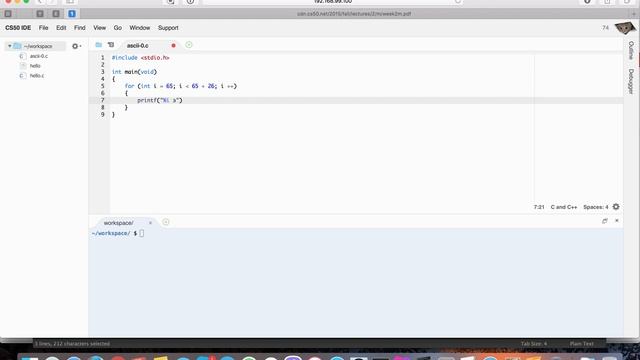Select the hello file in the workspace tree
Image resolution: width=640 pixels, height=360 pixels.
pyautogui.click(x=35, y=66)
